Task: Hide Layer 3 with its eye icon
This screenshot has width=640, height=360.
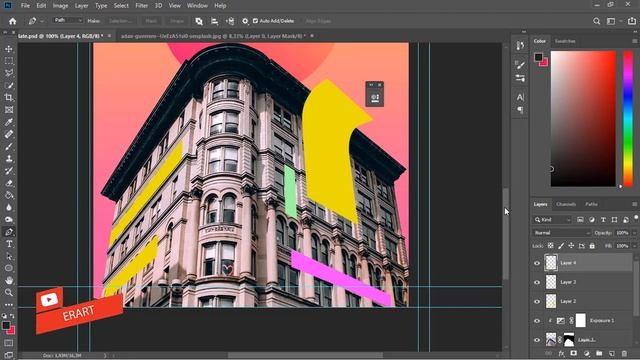Action: [x=537, y=282]
